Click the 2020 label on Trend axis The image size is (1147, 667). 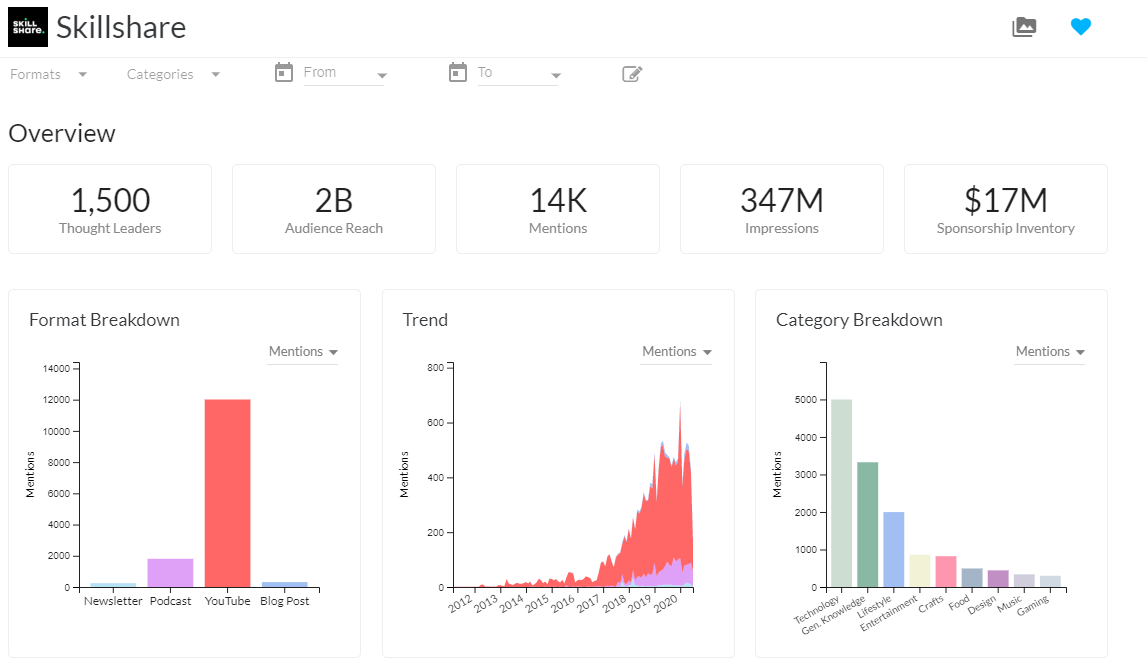point(665,604)
